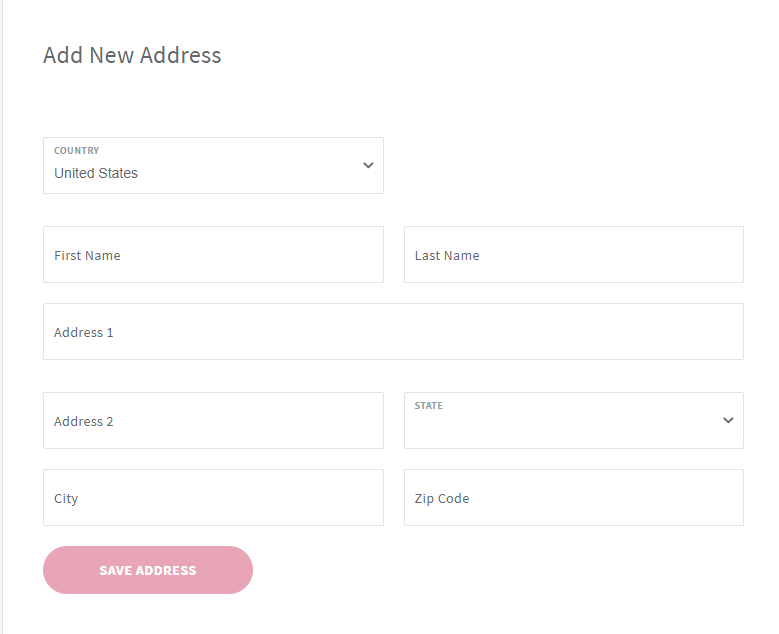Open the Country select box
Screen dimensions: 779x634
[x=213, y=165]
